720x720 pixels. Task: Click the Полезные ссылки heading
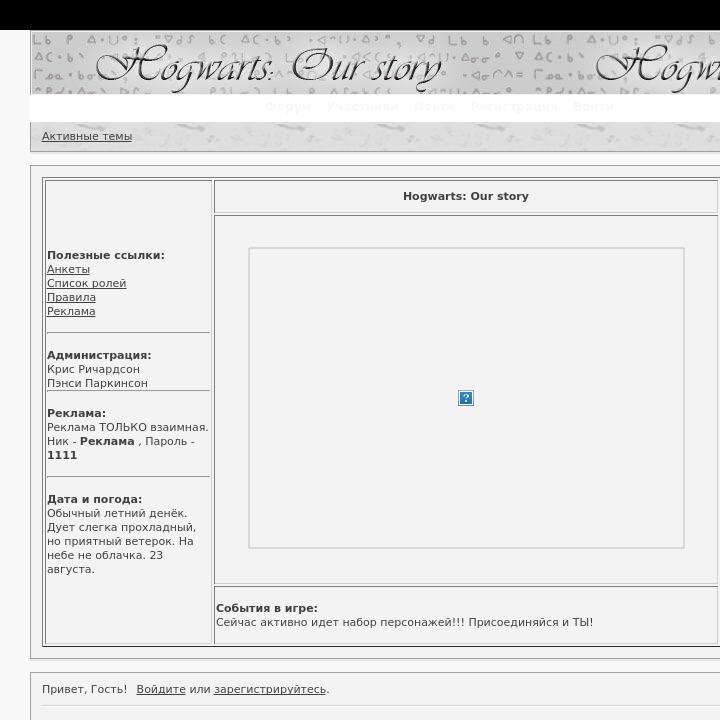(106, 255)
